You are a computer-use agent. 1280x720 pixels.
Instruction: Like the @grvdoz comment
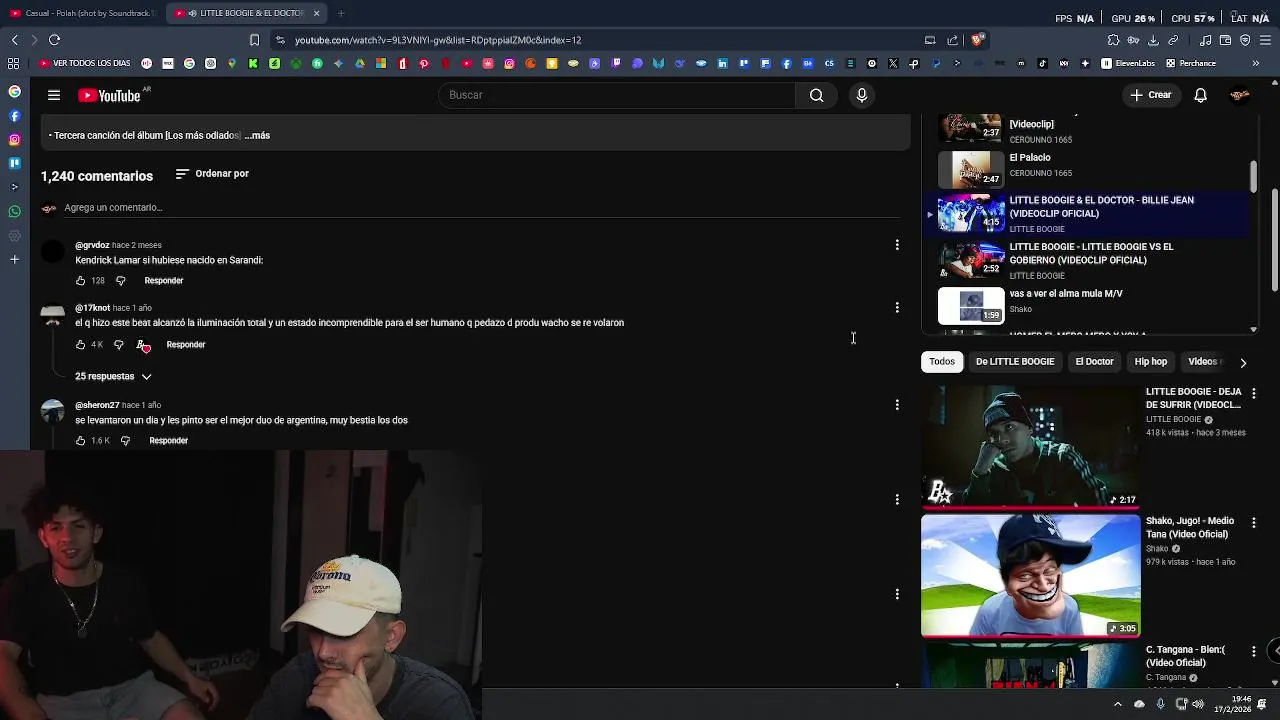(81, 281)
